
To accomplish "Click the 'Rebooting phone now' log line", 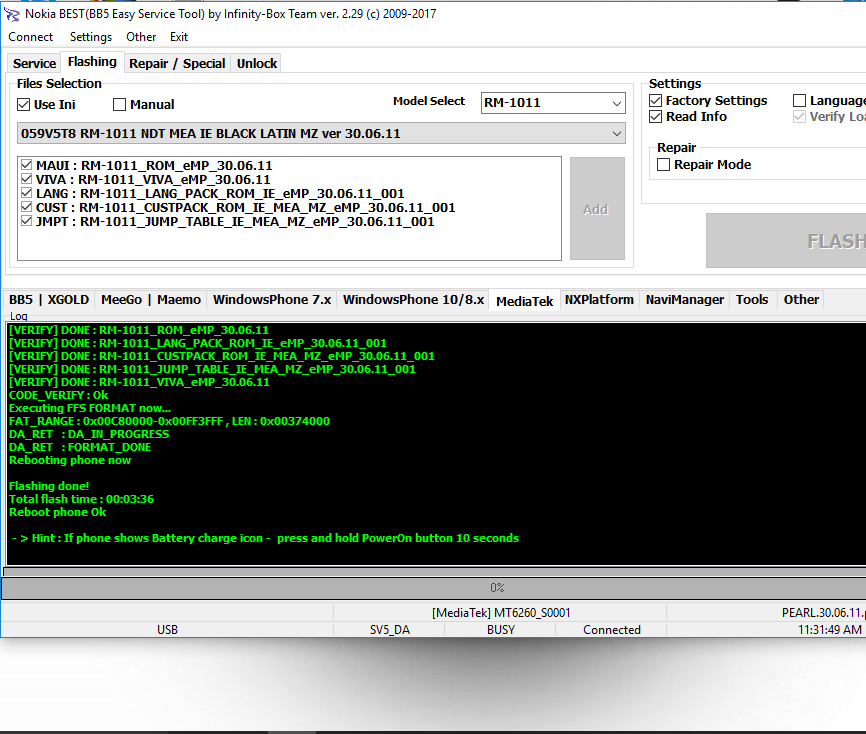I will pyautogui.click(x=70, y=460).
